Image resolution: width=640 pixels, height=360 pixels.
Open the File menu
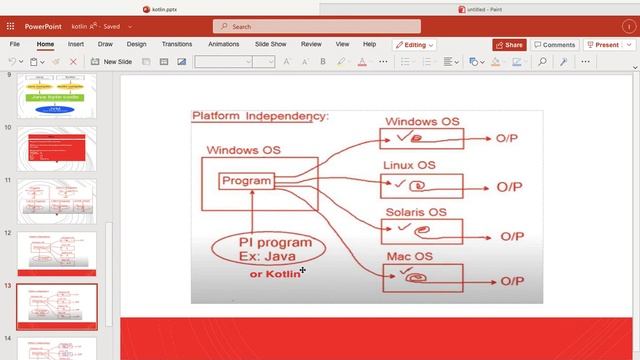(15, 44)
